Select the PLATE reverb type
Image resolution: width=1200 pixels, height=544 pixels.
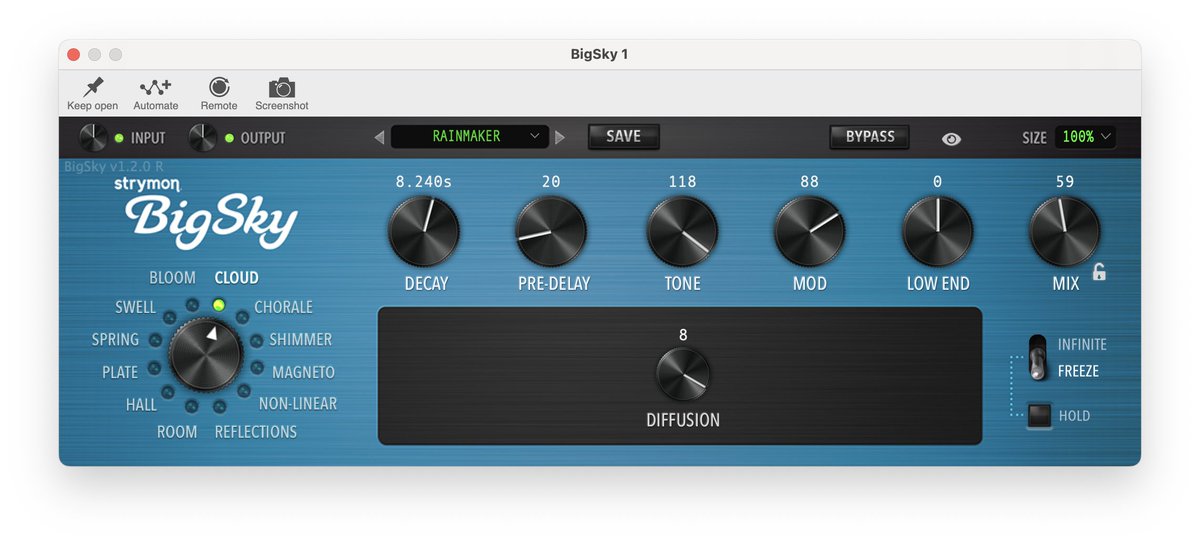(x=120, y=372)
